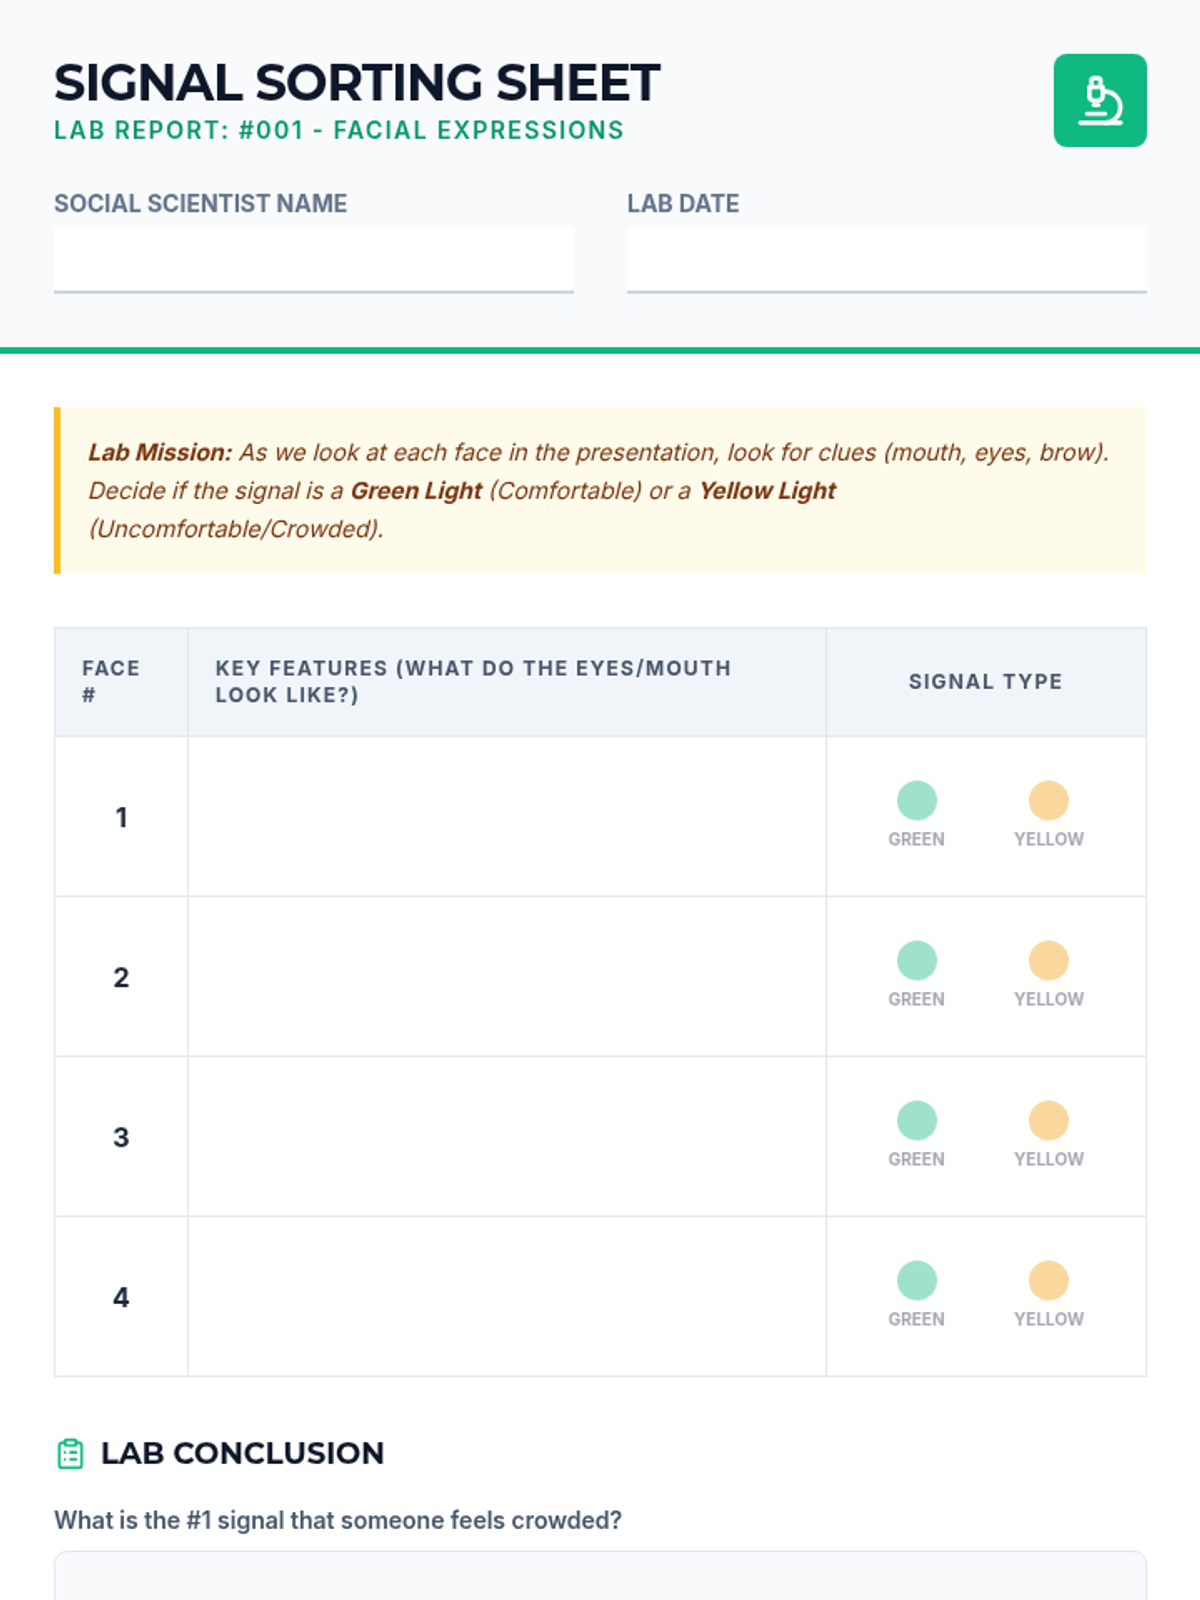
Task: Mark Face 3 as Green light
Action: 916,1121
